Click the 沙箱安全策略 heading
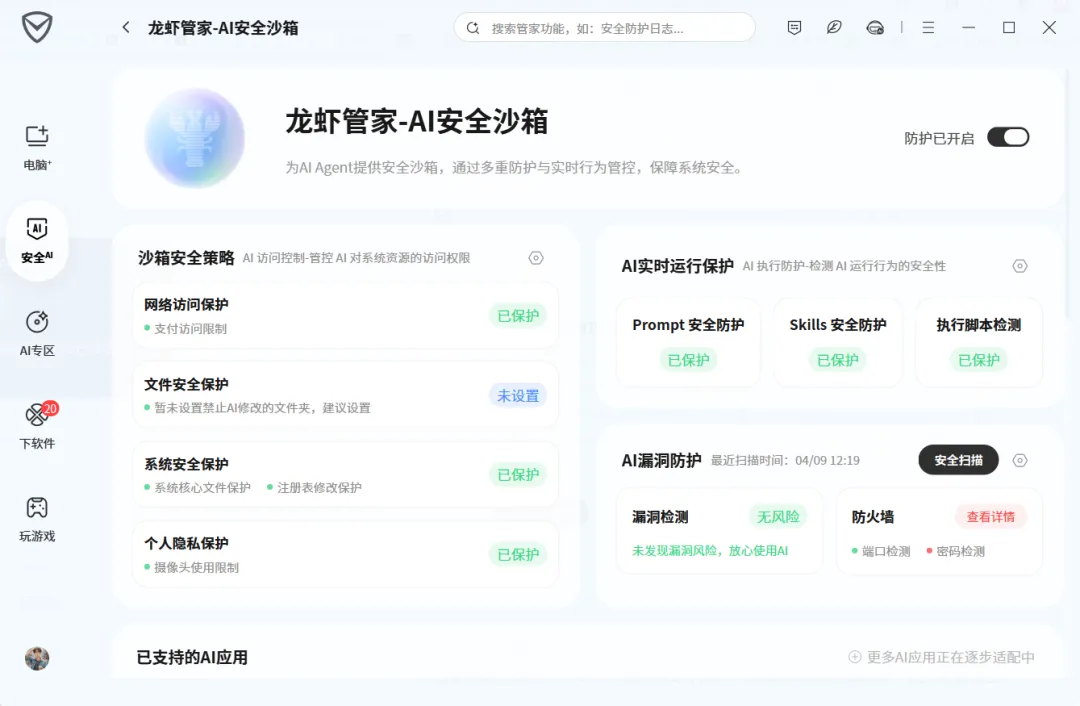 coord(186,258)
